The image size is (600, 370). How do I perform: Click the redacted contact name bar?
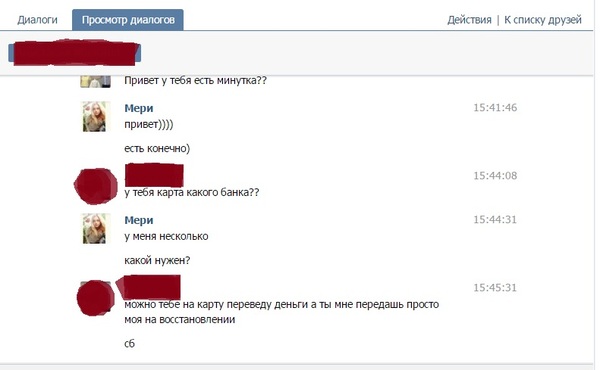point(74,52)
